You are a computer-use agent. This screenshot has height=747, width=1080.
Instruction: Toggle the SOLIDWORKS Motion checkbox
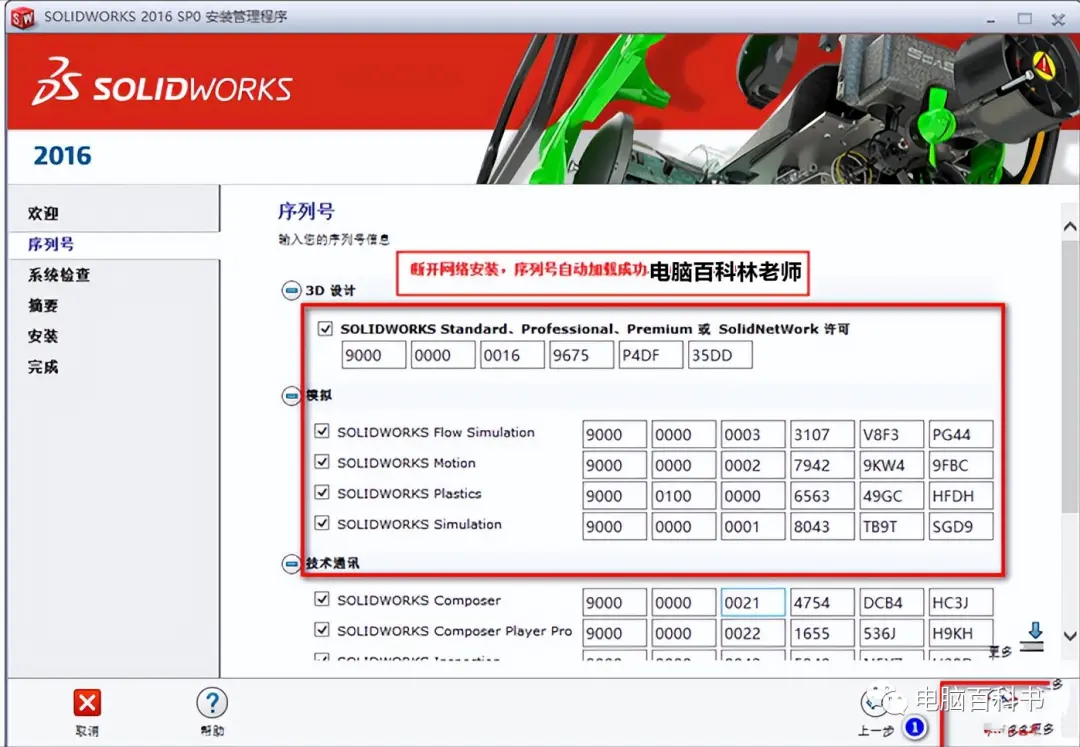(x=322, y=461)
